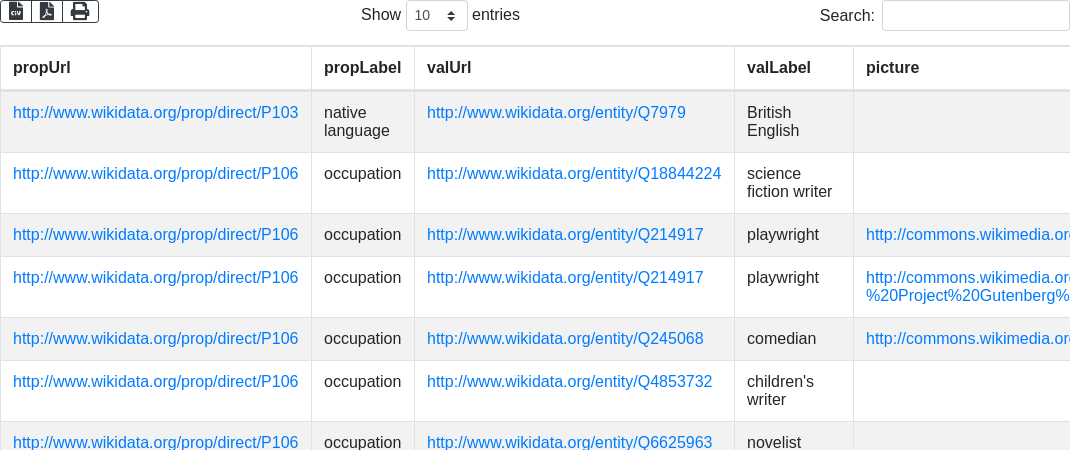Sort by valUrl column header
This screenshot has width=1070, height=450.
tap(449, 68)
